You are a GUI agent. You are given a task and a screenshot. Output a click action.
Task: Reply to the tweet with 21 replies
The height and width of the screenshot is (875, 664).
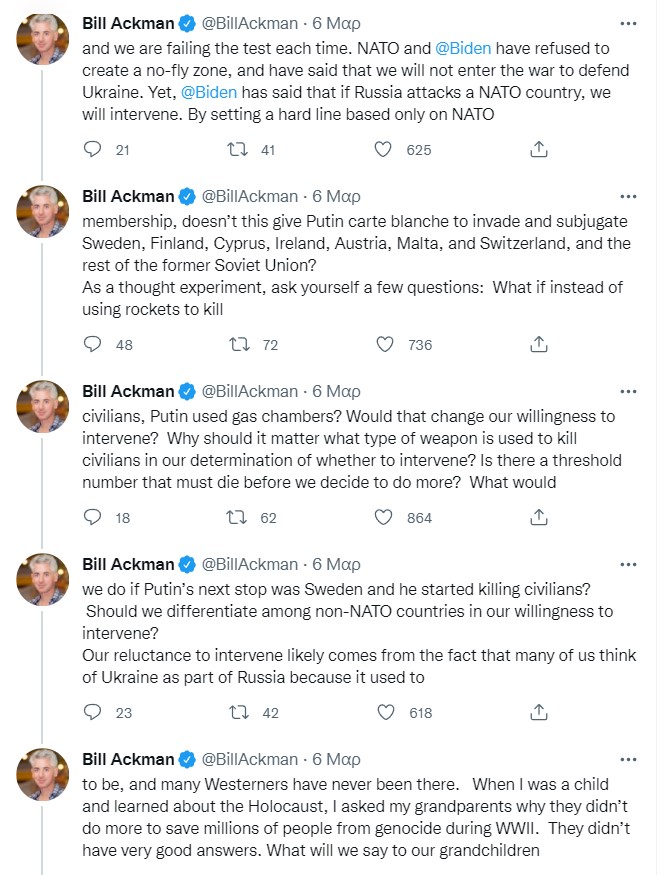pos(93,149)
